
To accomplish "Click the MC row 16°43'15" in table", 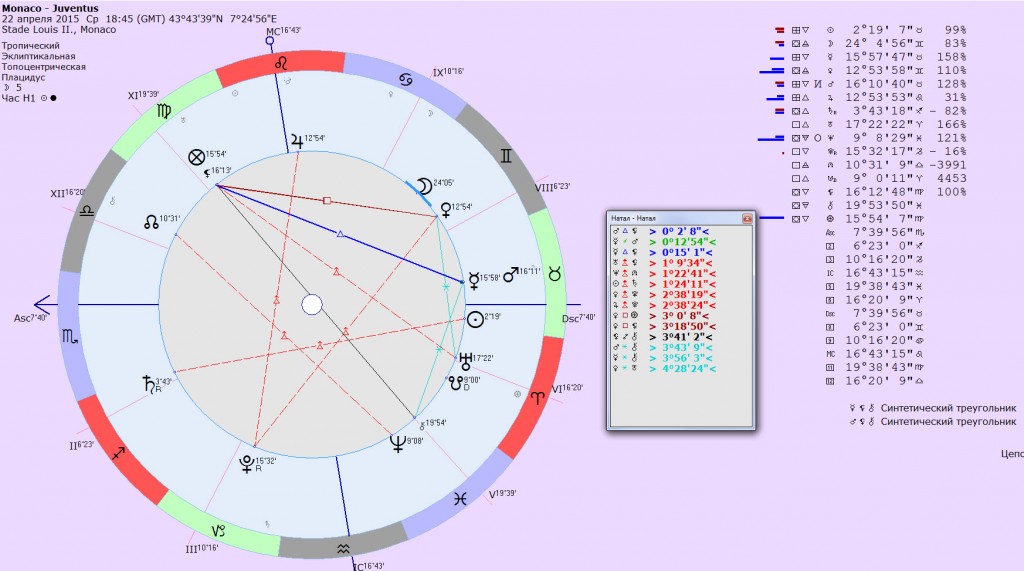I will tap(870, 353).
